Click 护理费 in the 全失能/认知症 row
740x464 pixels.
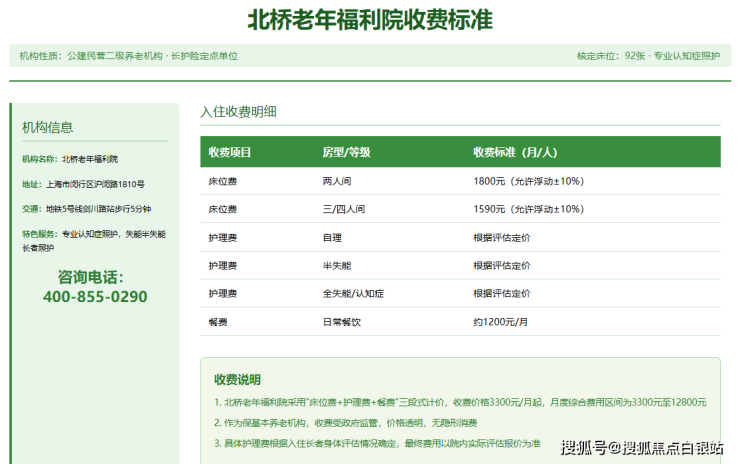(223, 294)
